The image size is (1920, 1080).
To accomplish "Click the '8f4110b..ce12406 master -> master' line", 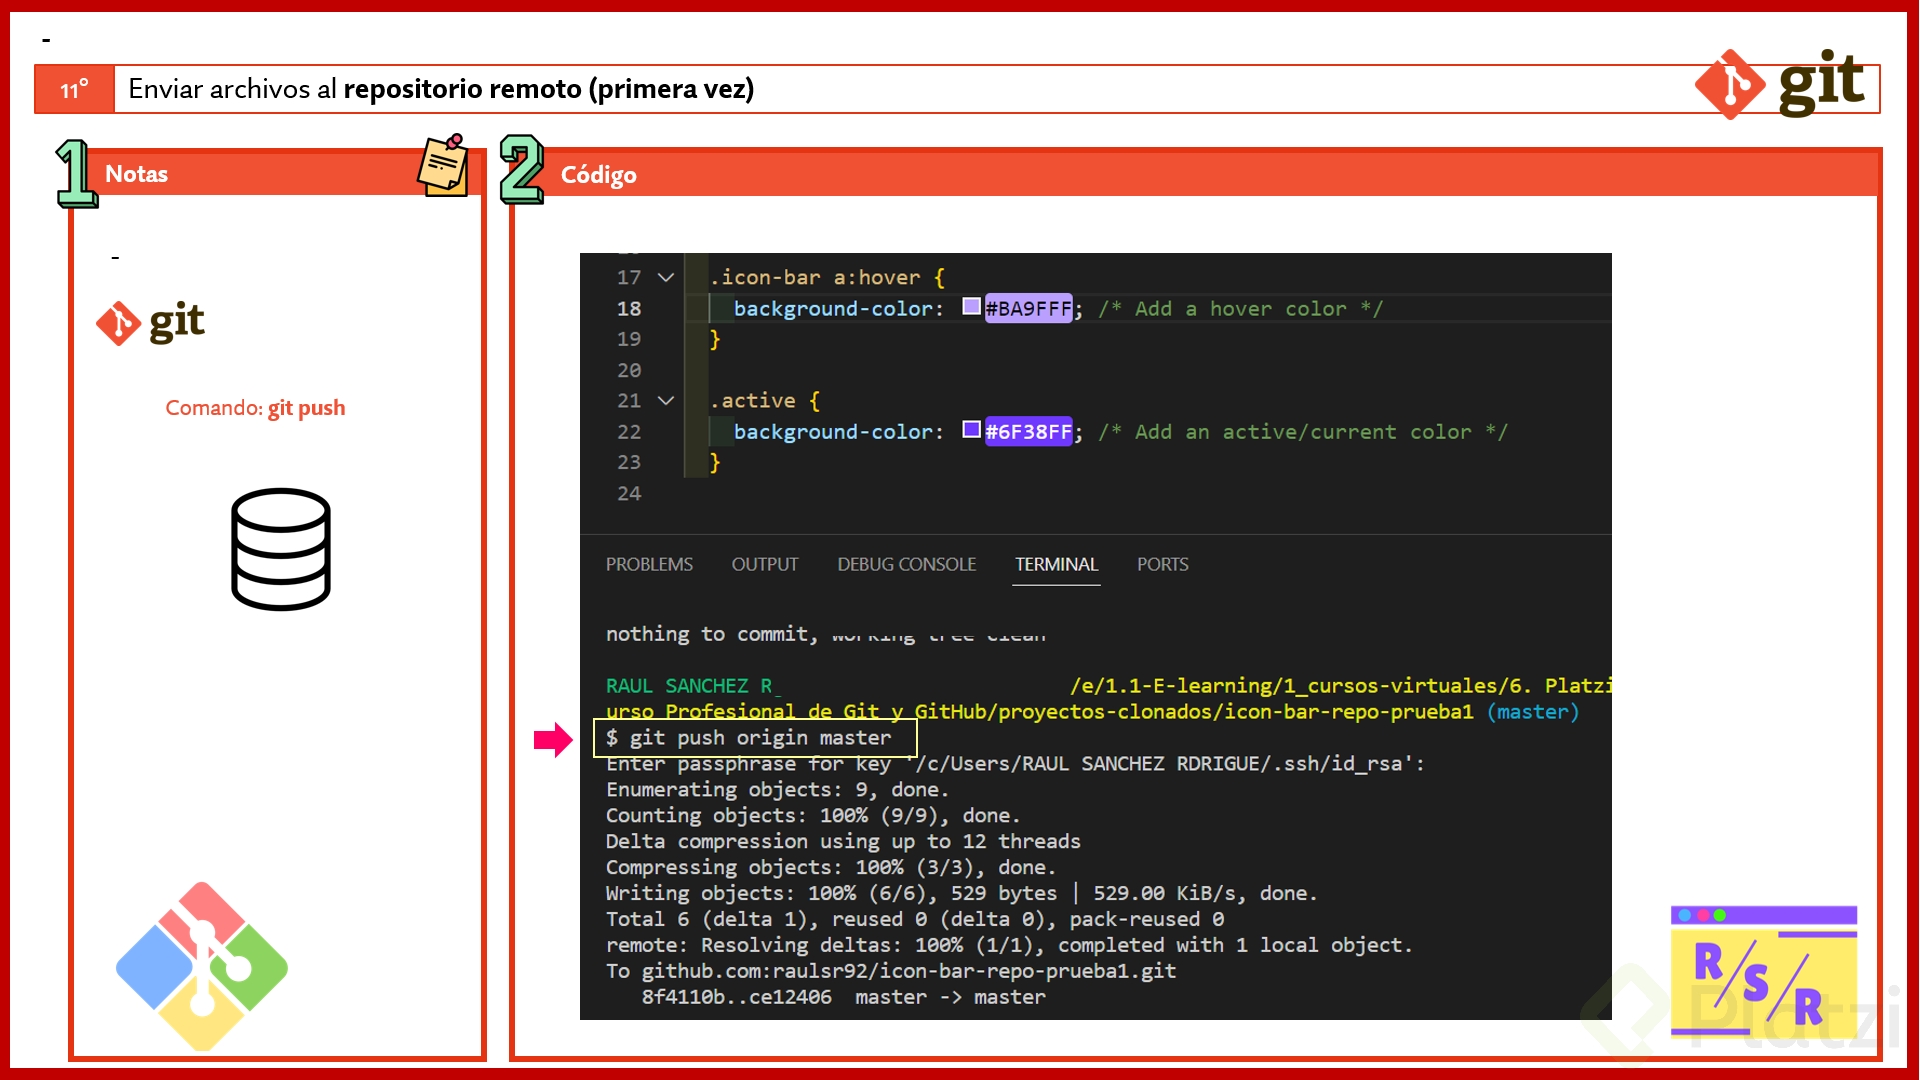I will (x=843, y=997).
